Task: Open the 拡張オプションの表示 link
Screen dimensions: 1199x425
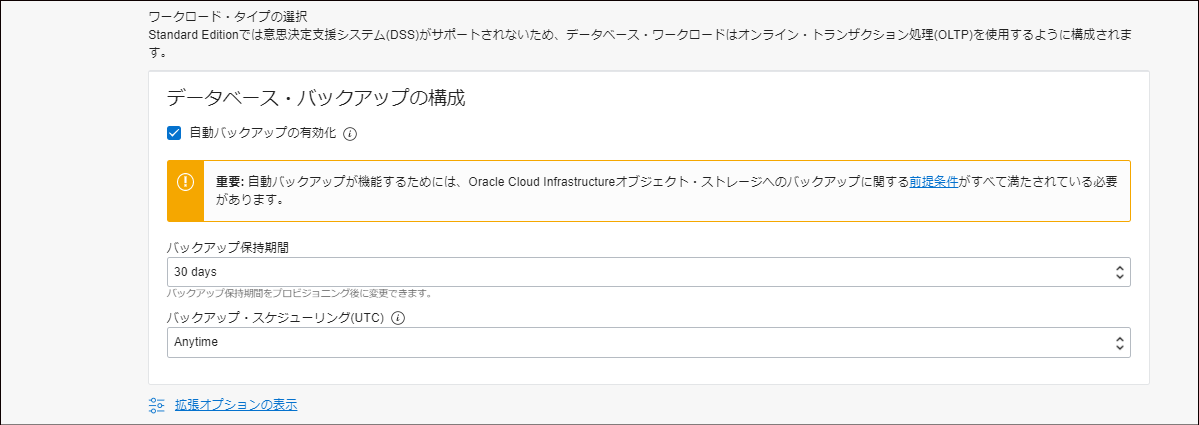Action: tap(236, 405)
